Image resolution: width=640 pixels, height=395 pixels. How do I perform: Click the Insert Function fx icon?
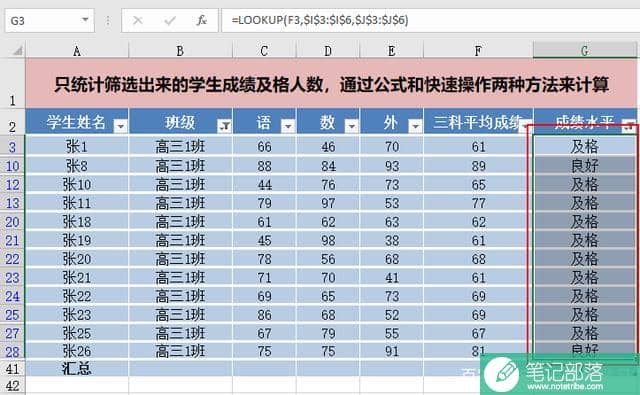tap(201, 20)
